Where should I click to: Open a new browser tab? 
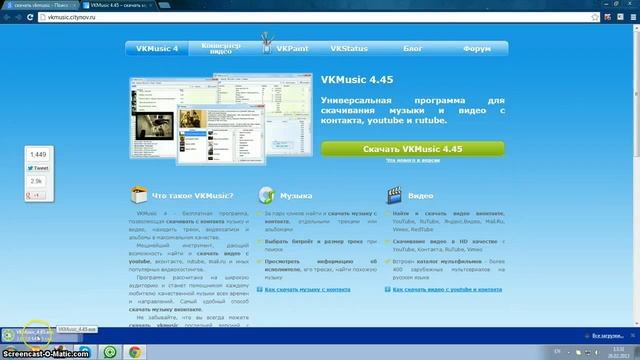164,5
